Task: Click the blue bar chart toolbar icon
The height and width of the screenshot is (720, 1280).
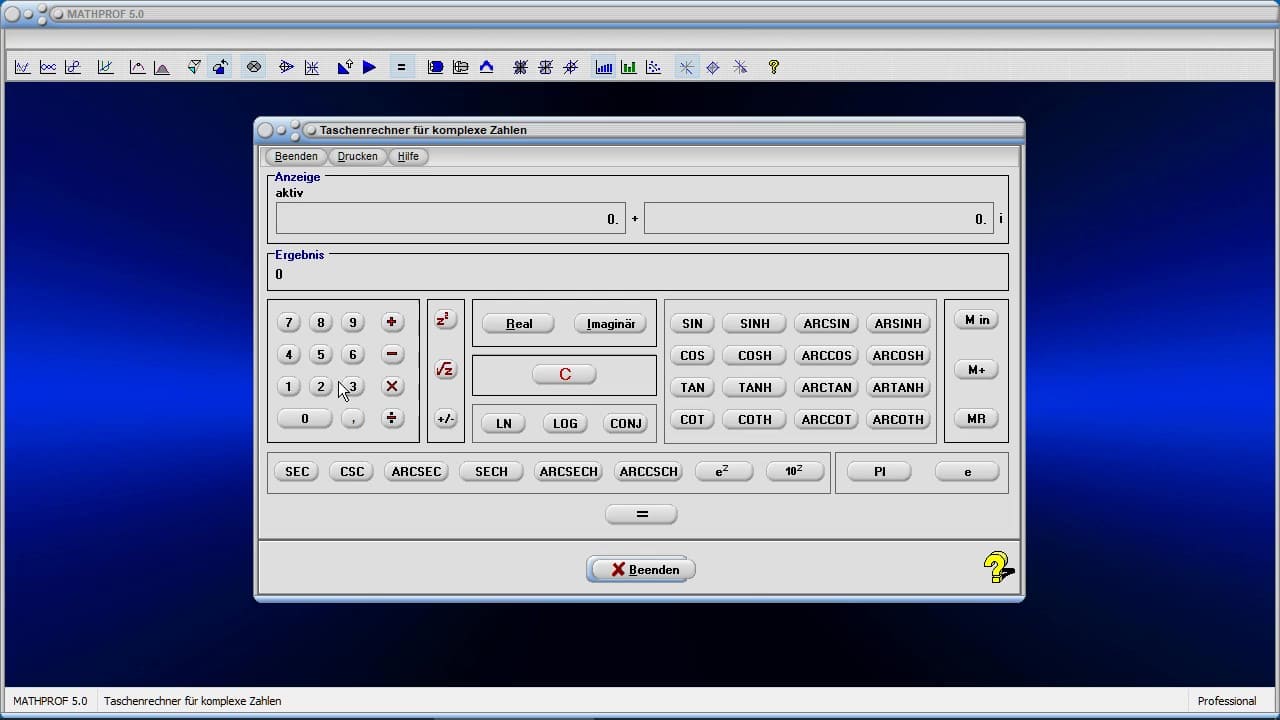Action: (x=604, y=67)
